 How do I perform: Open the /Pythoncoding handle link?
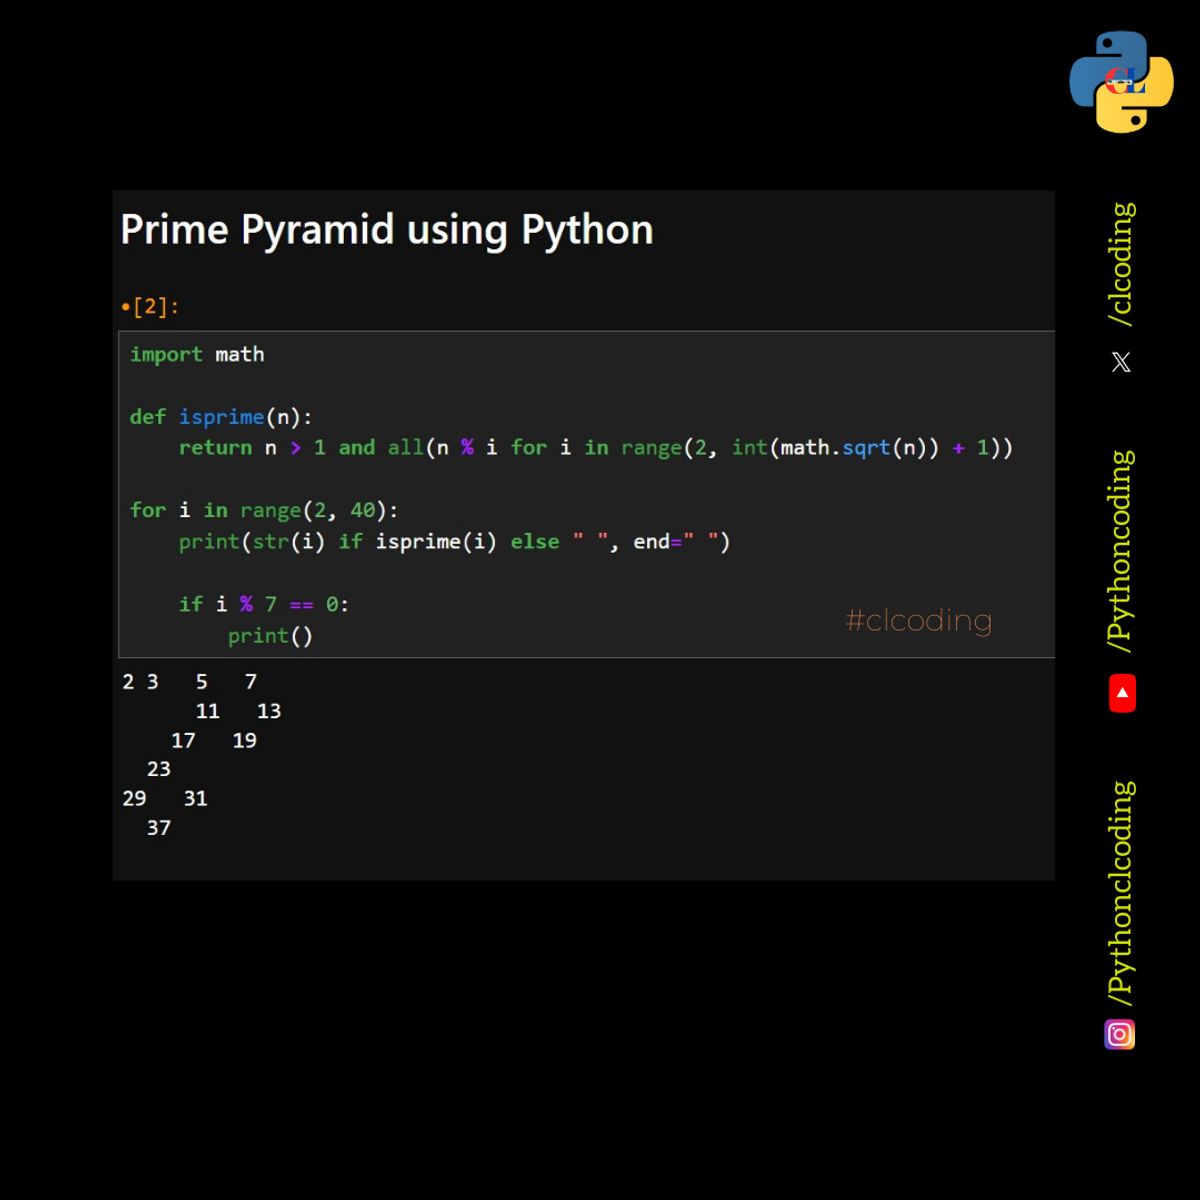(x=1120, y=548)
